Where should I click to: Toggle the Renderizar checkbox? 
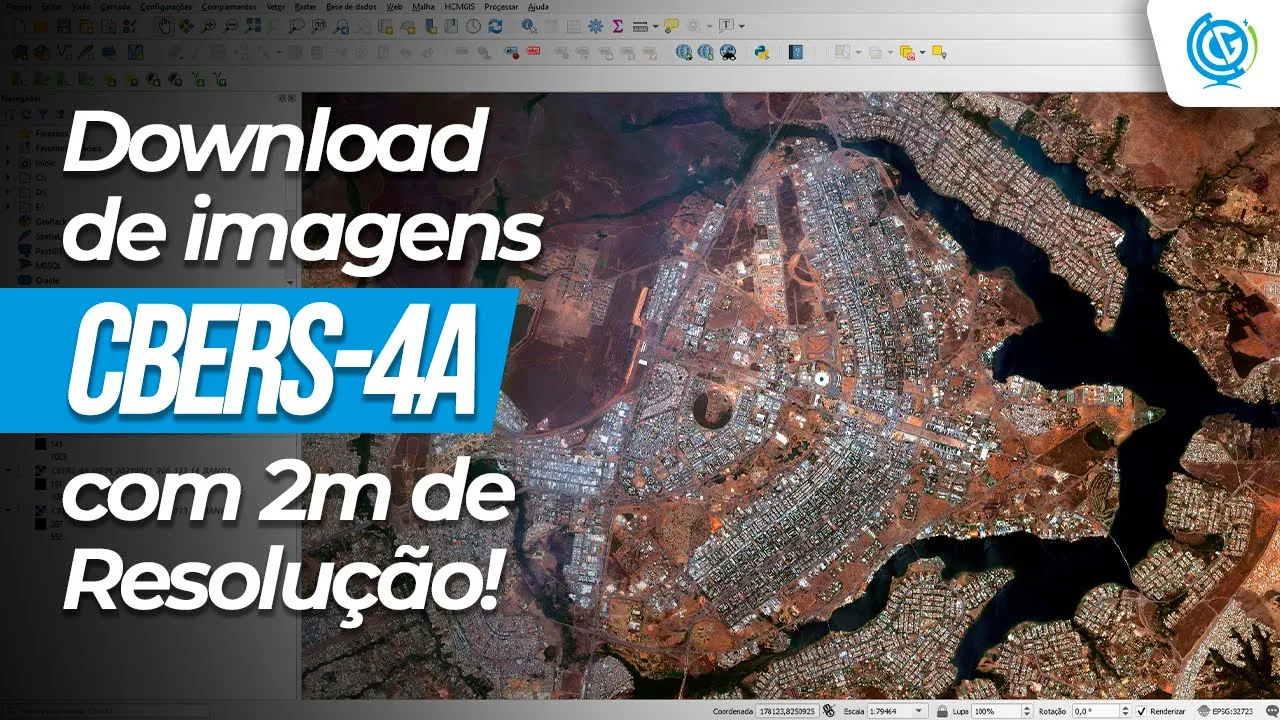pyautogui.click(x=1141, y=711)
